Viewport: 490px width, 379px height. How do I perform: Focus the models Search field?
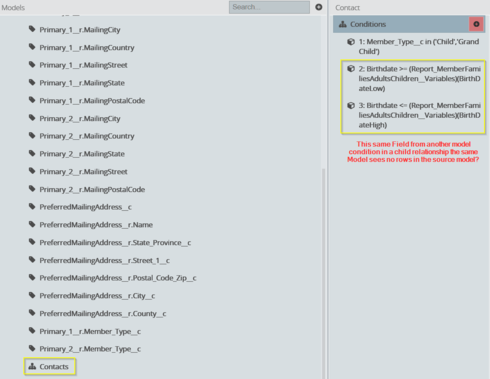pos(269,7)
